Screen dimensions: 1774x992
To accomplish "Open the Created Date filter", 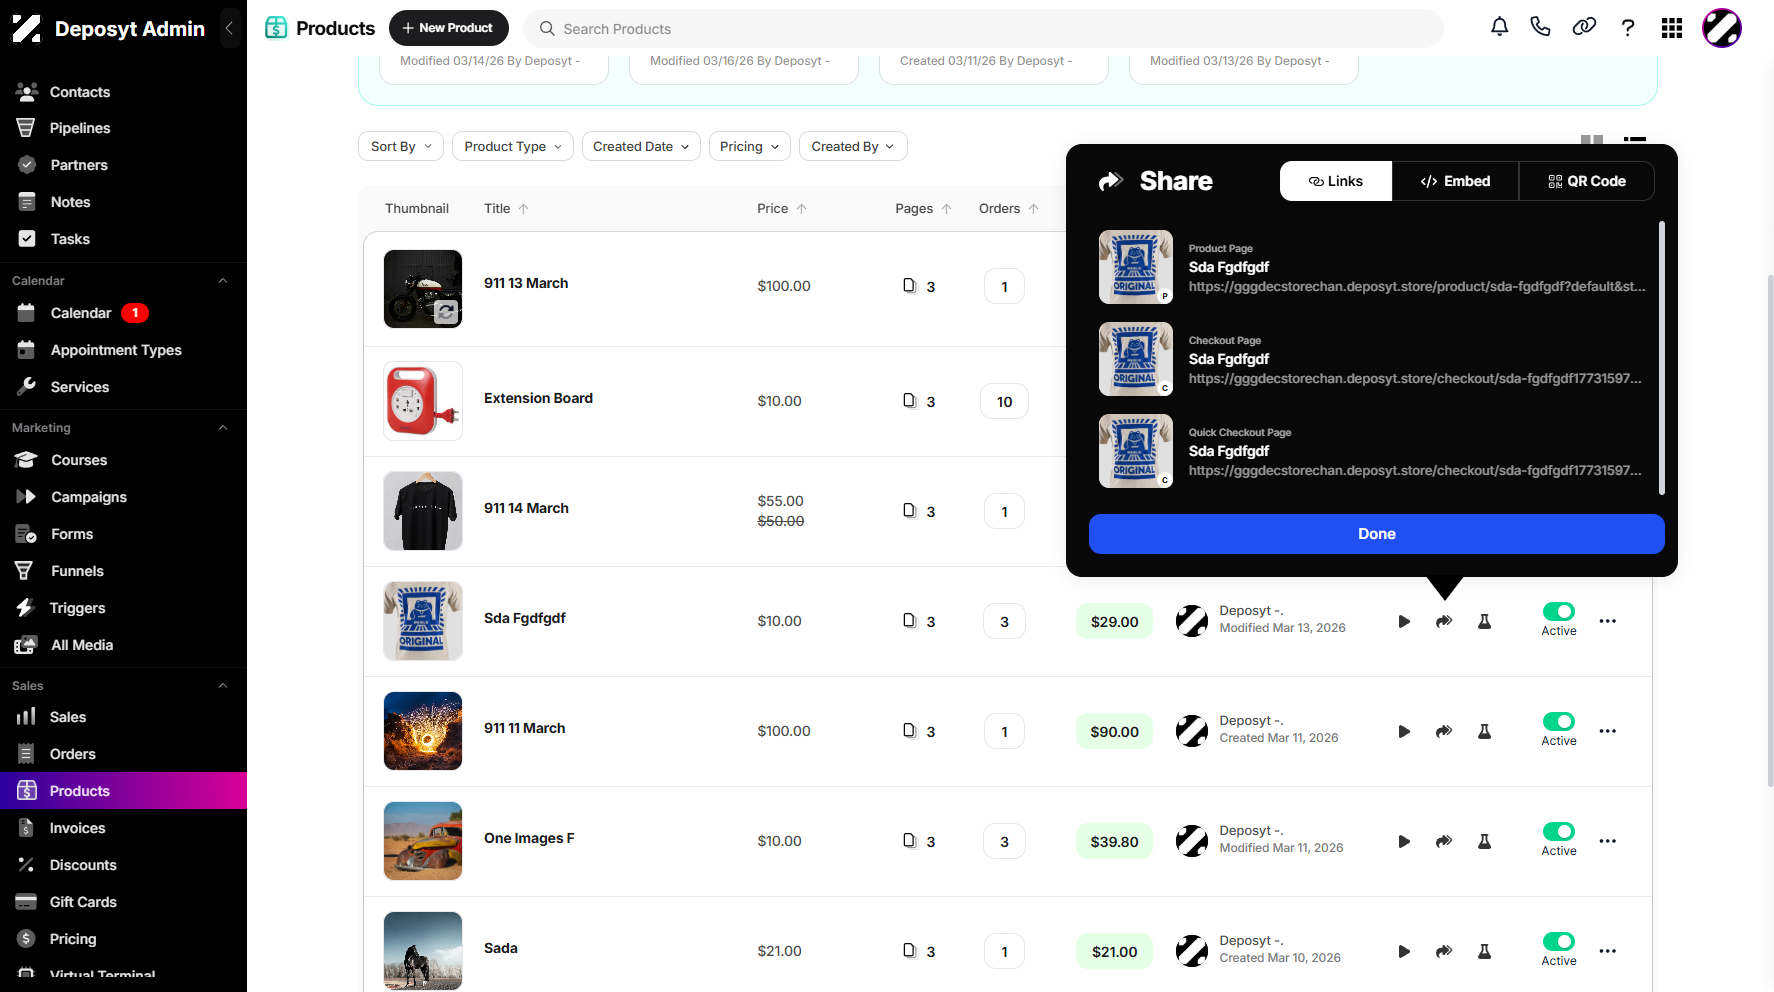I will click(x=641, y=146).
